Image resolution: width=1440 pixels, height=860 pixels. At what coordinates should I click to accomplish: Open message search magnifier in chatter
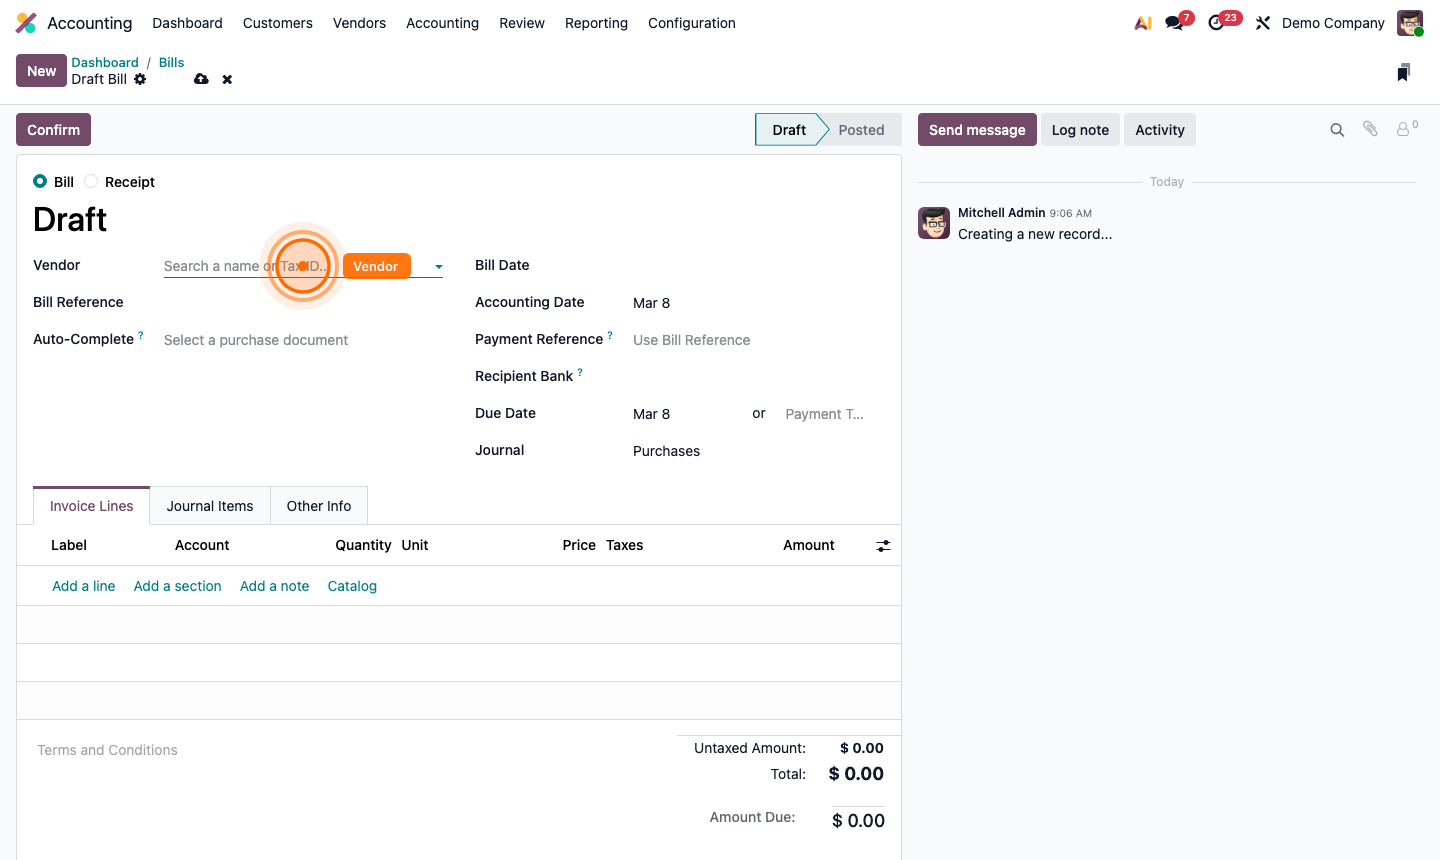point(1337,129)
